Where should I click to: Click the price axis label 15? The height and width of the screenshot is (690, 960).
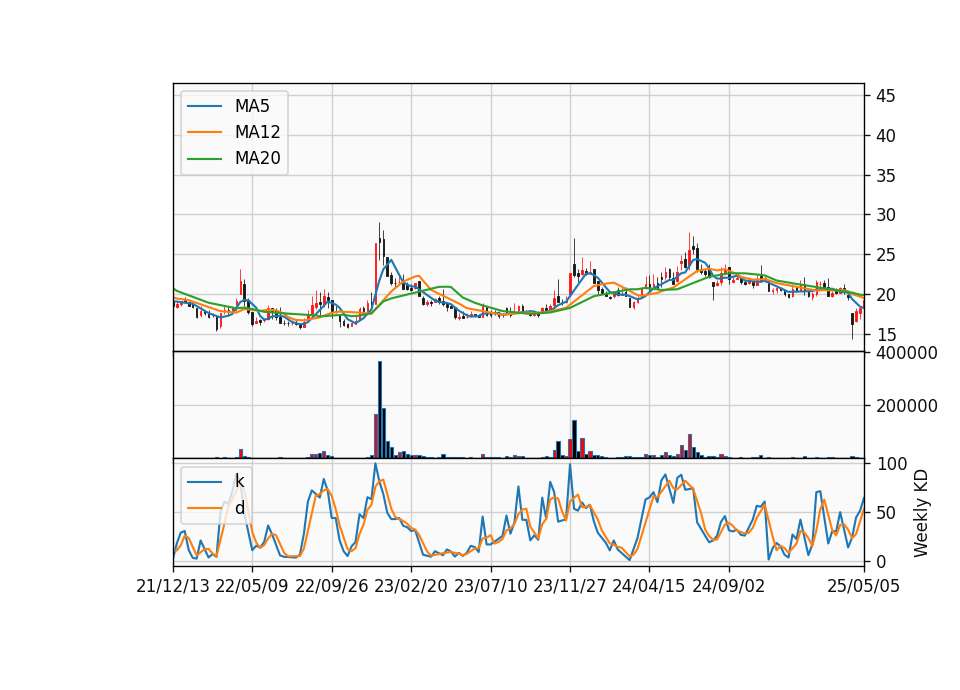[x=885, y=334]
